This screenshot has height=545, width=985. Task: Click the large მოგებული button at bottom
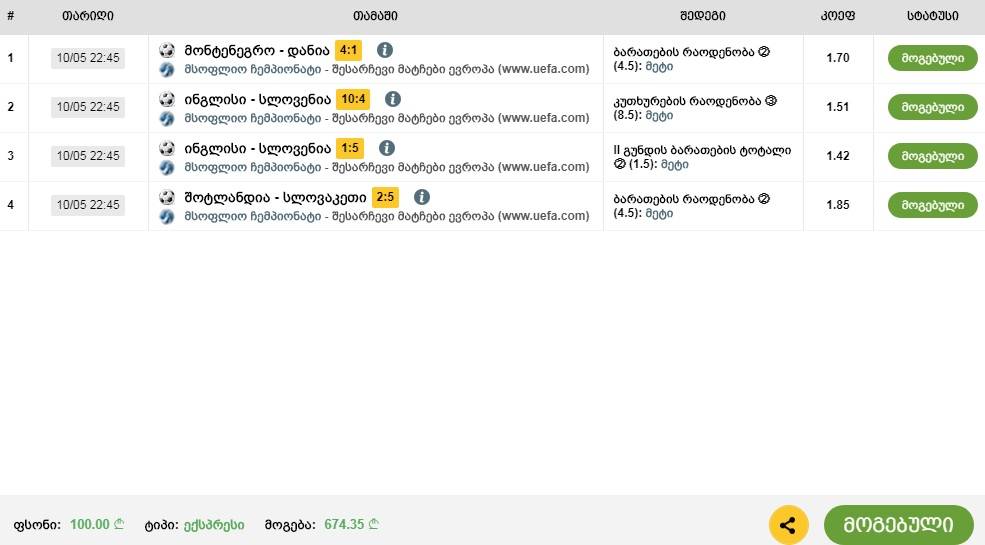898,525
